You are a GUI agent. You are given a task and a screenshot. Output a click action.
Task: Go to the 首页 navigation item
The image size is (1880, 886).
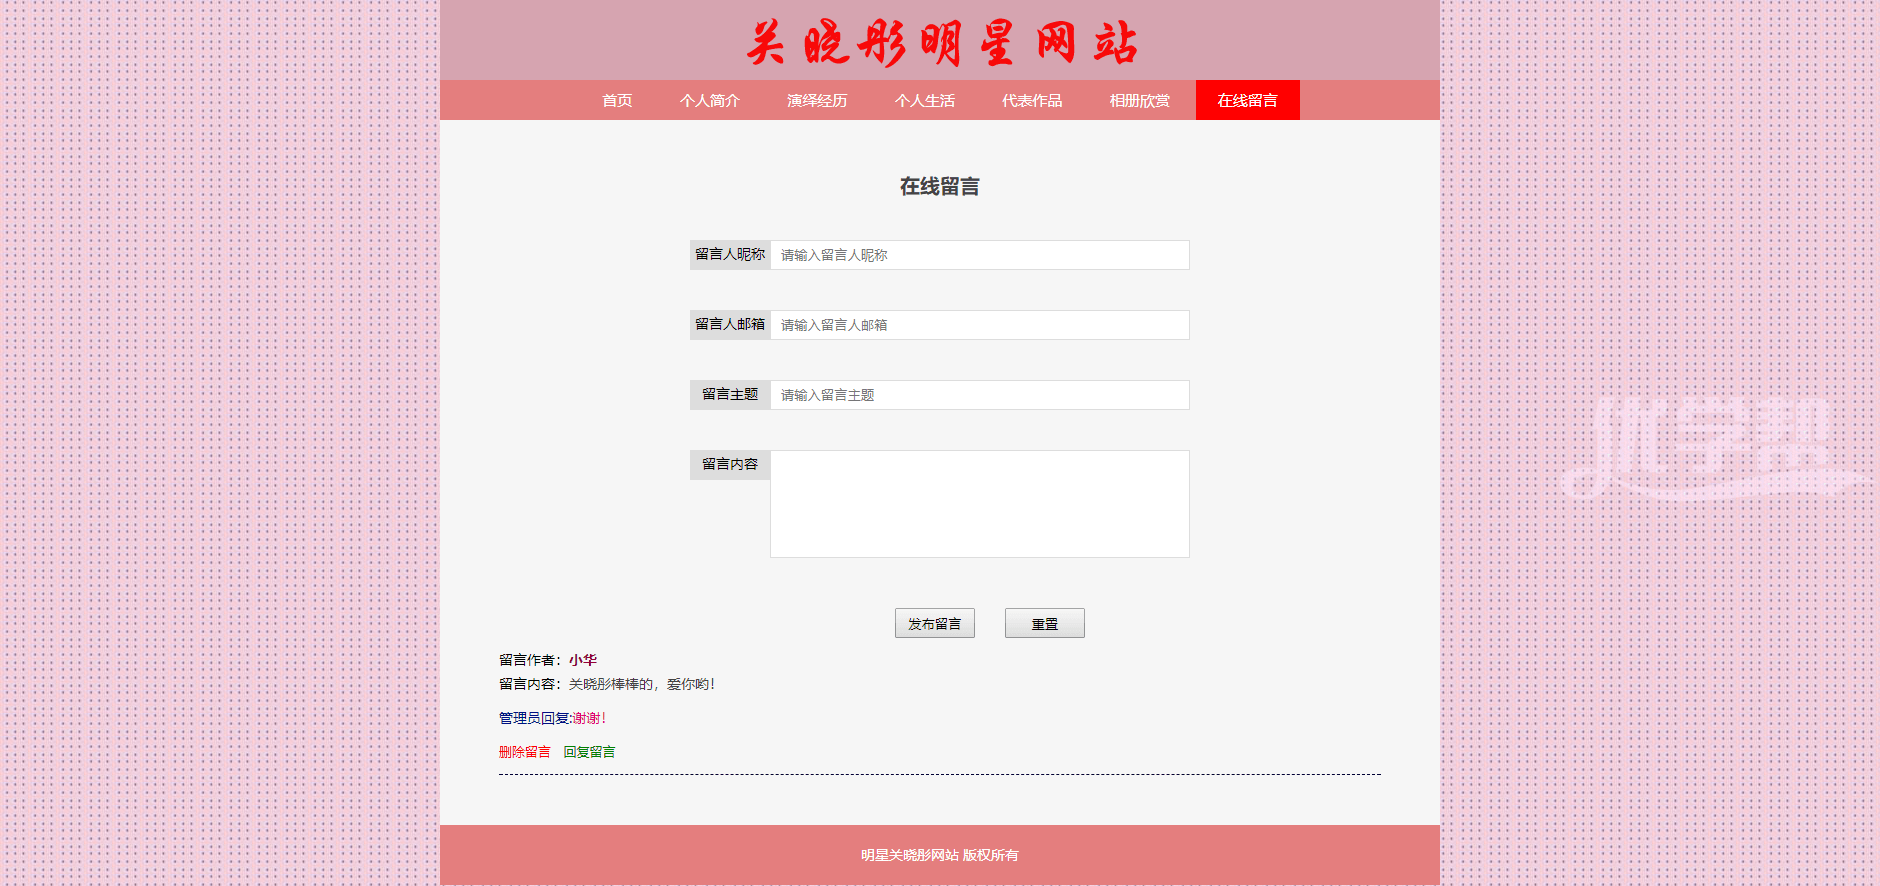[x=617, y=100]
